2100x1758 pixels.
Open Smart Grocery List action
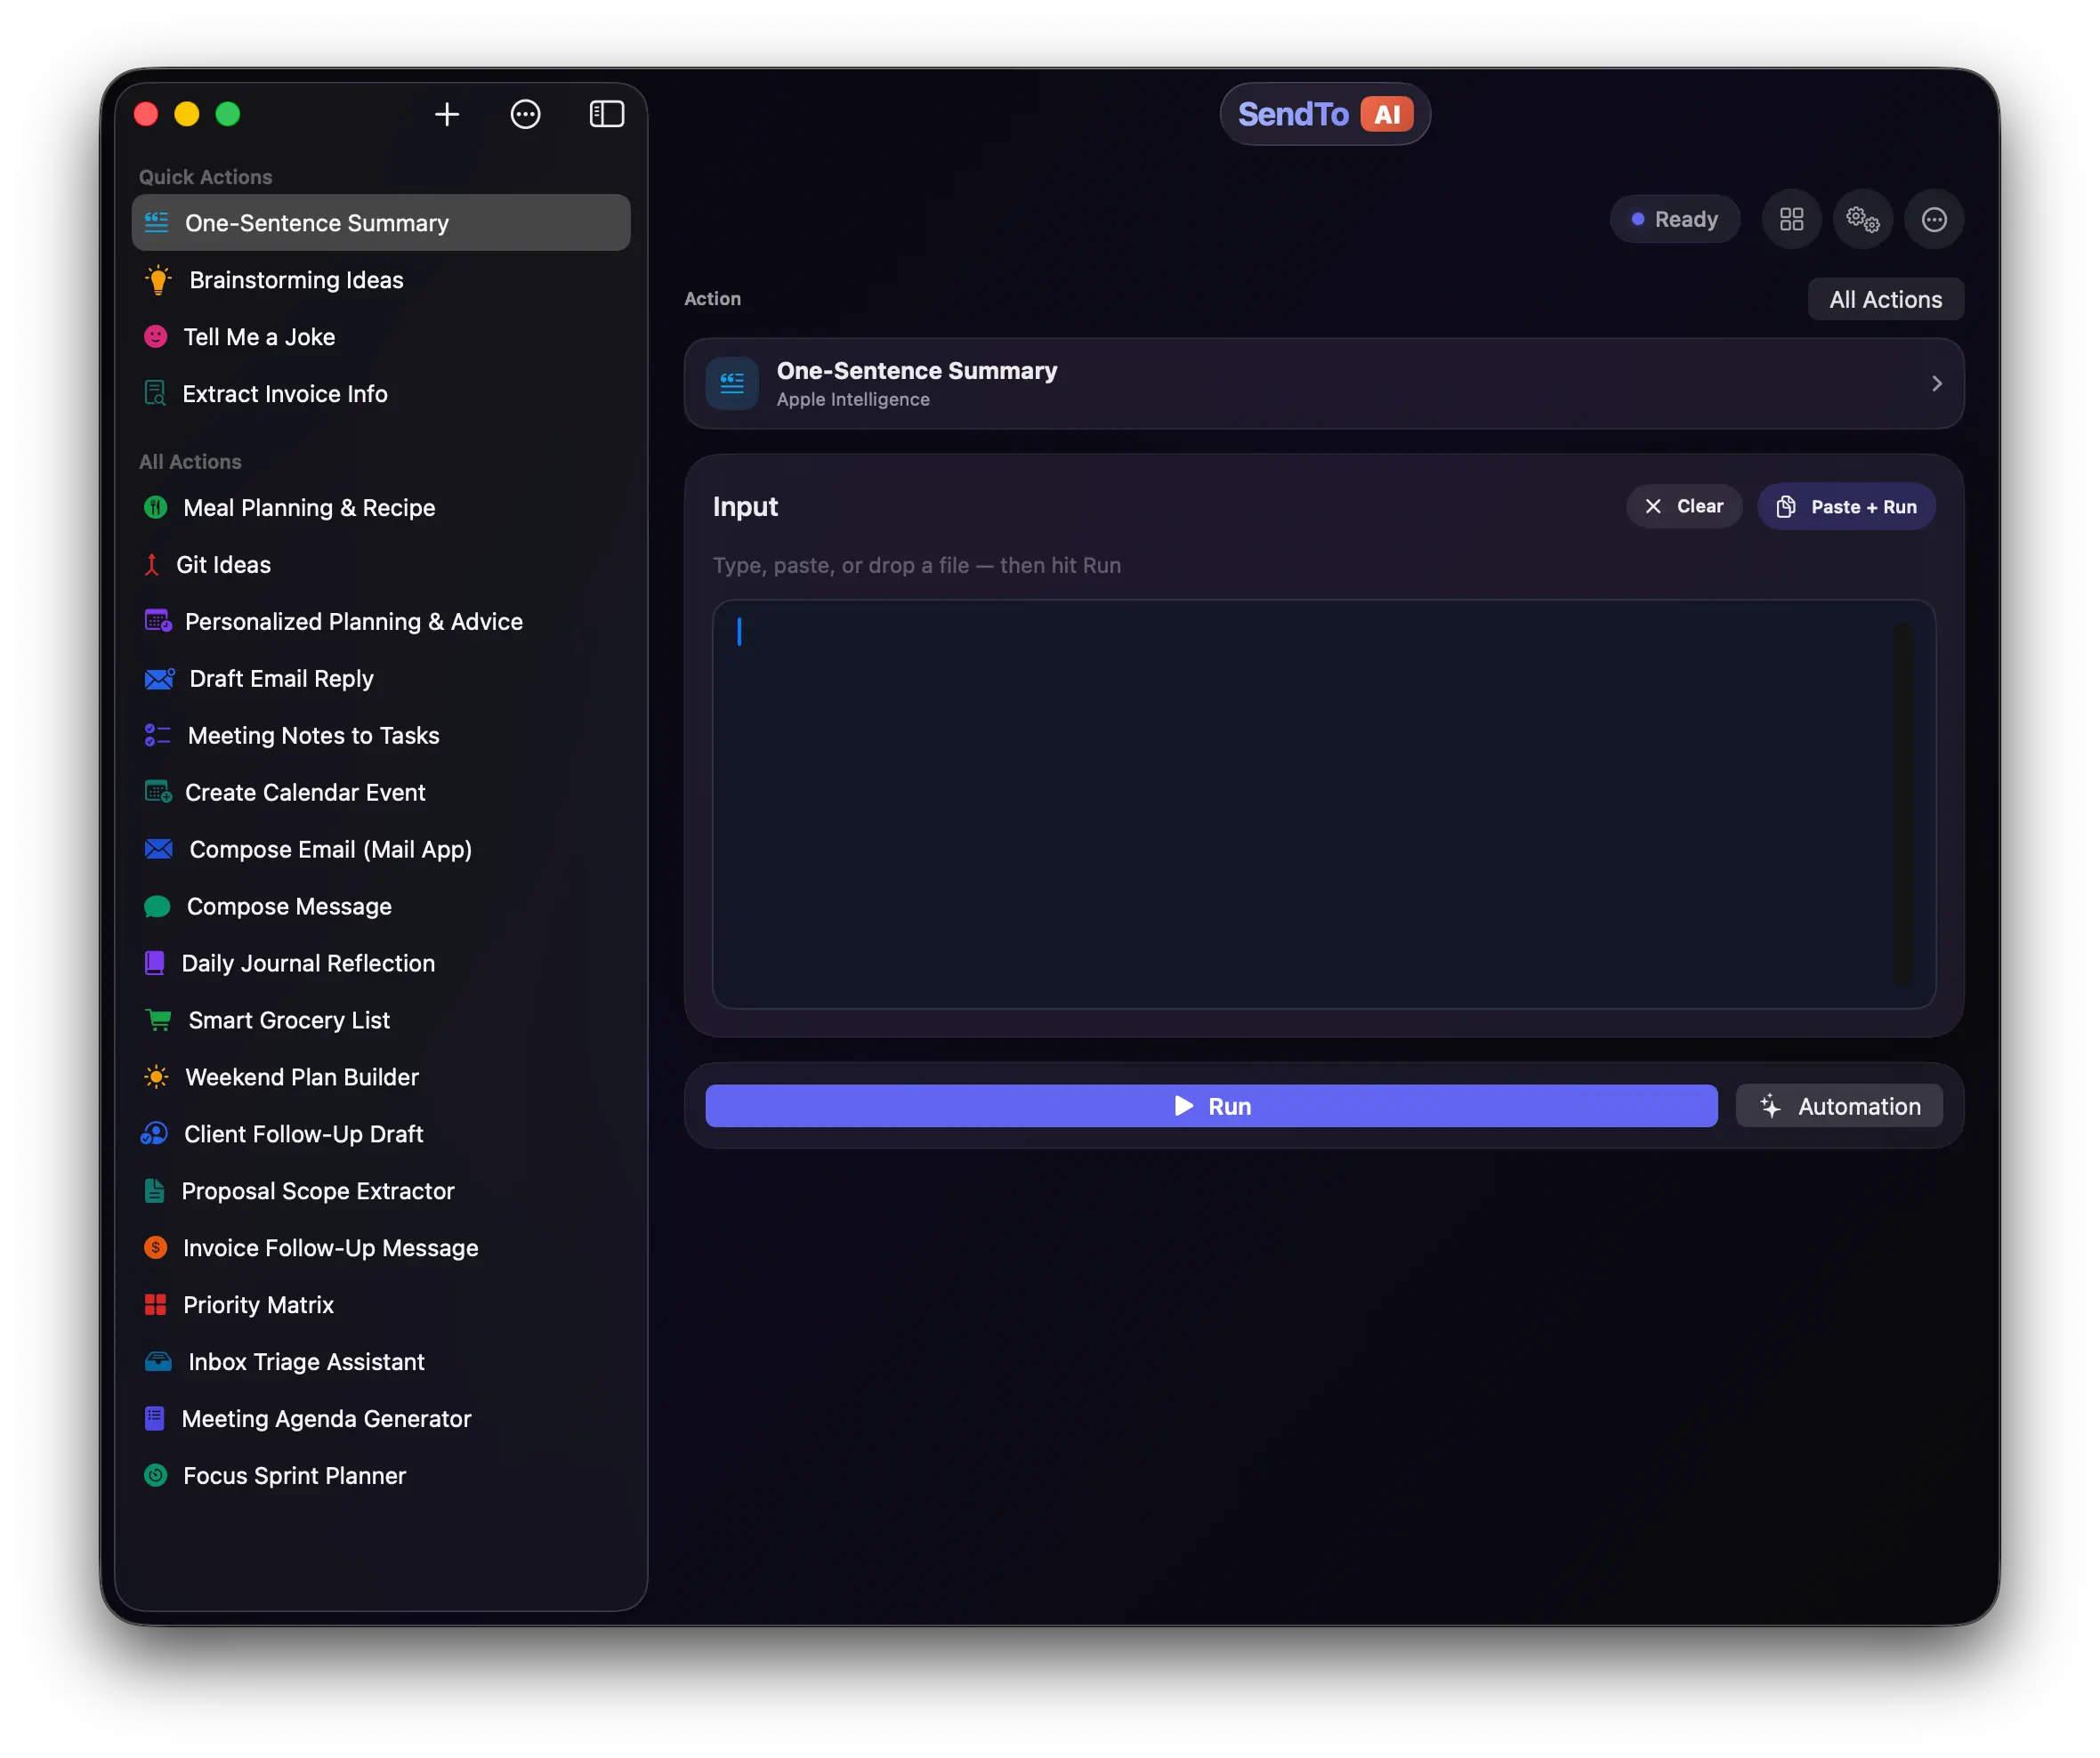381,1021
